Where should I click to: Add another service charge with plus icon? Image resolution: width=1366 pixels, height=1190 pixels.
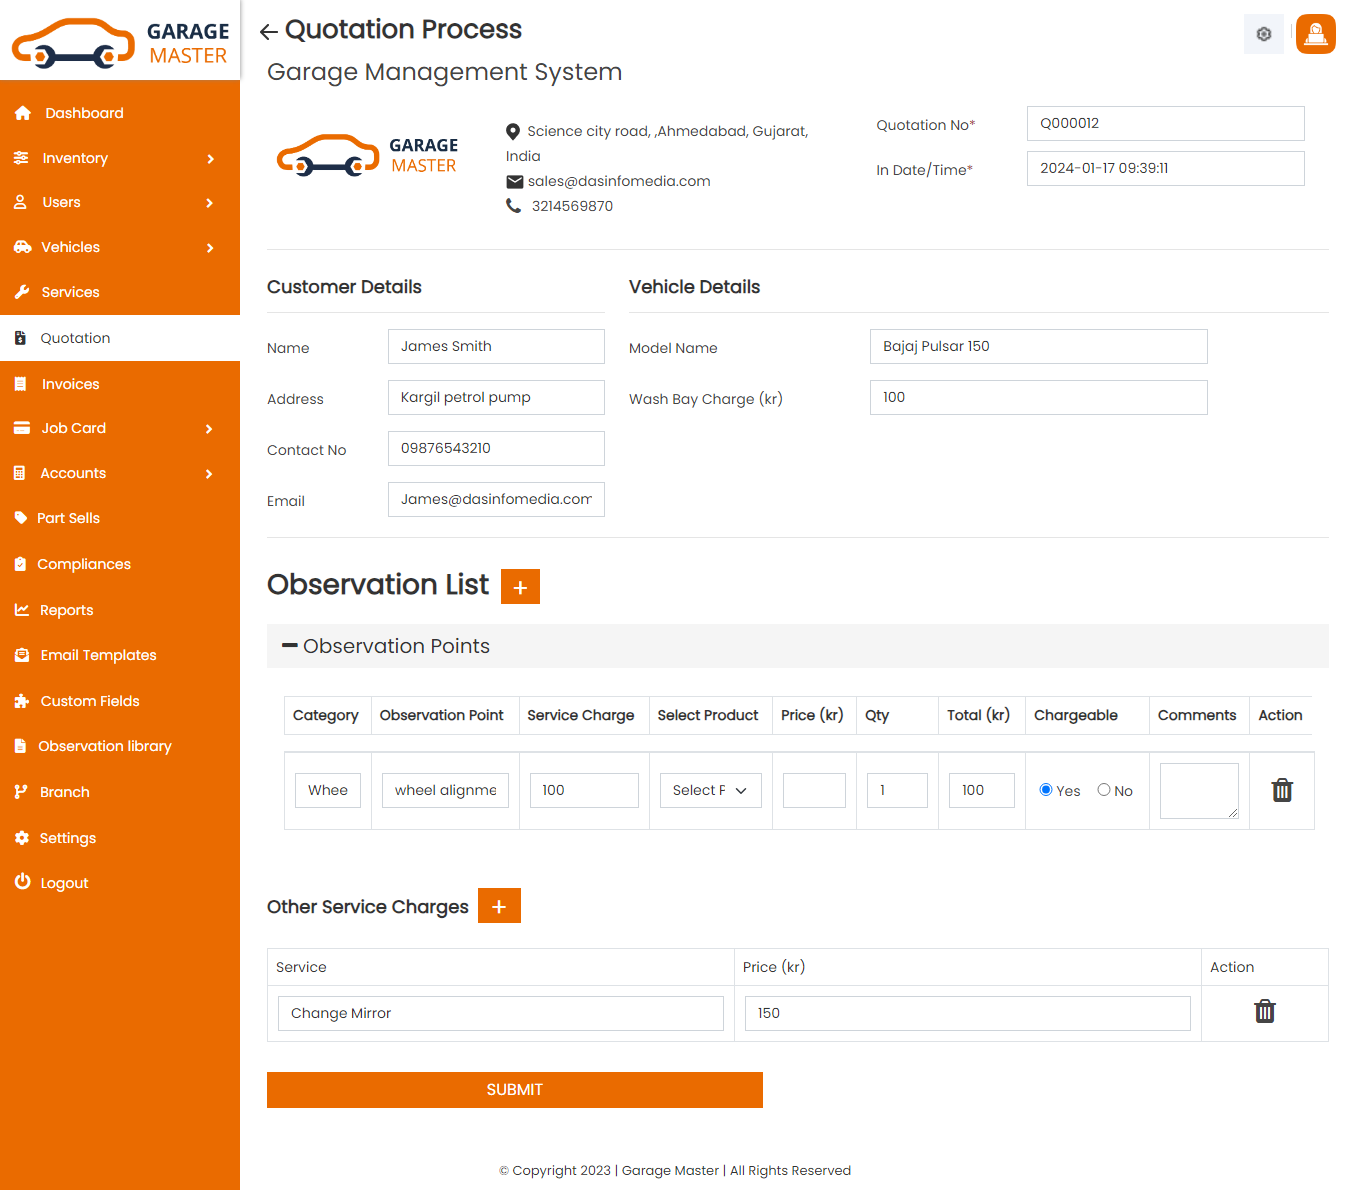499,906
